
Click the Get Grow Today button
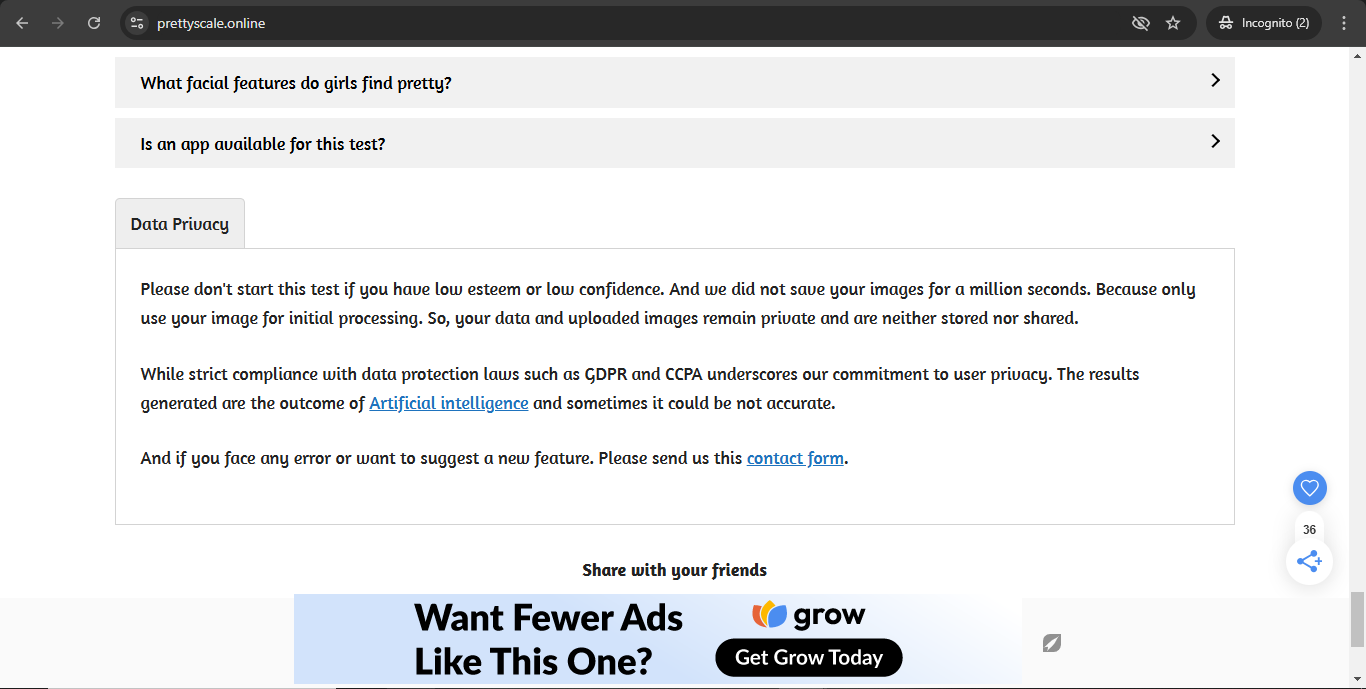(x=809, y=657)
